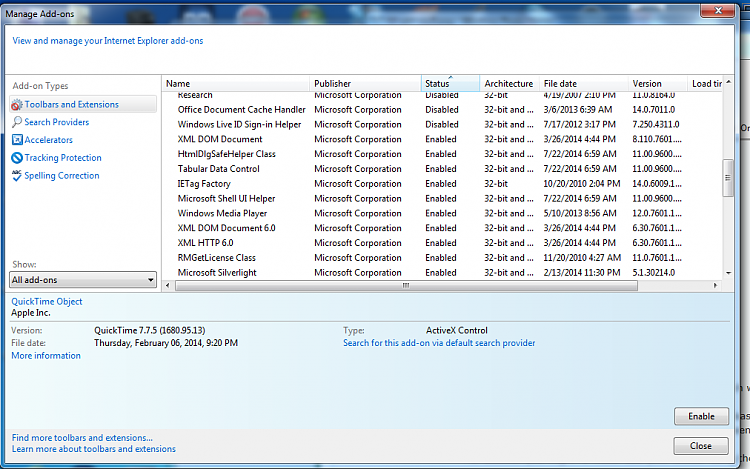Select Windows Live ID Sign-in Helper row

pos(442,124)
